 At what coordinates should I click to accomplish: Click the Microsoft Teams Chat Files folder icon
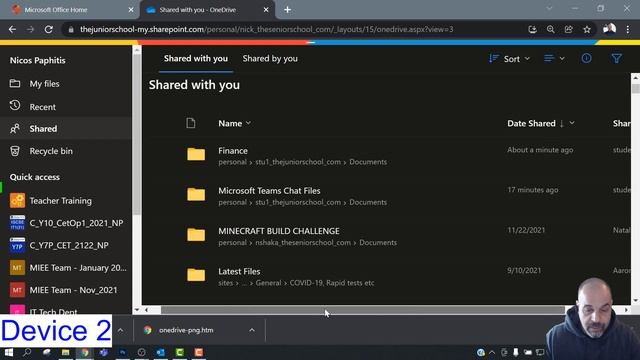pyautogui.click(x=196, y=194)
